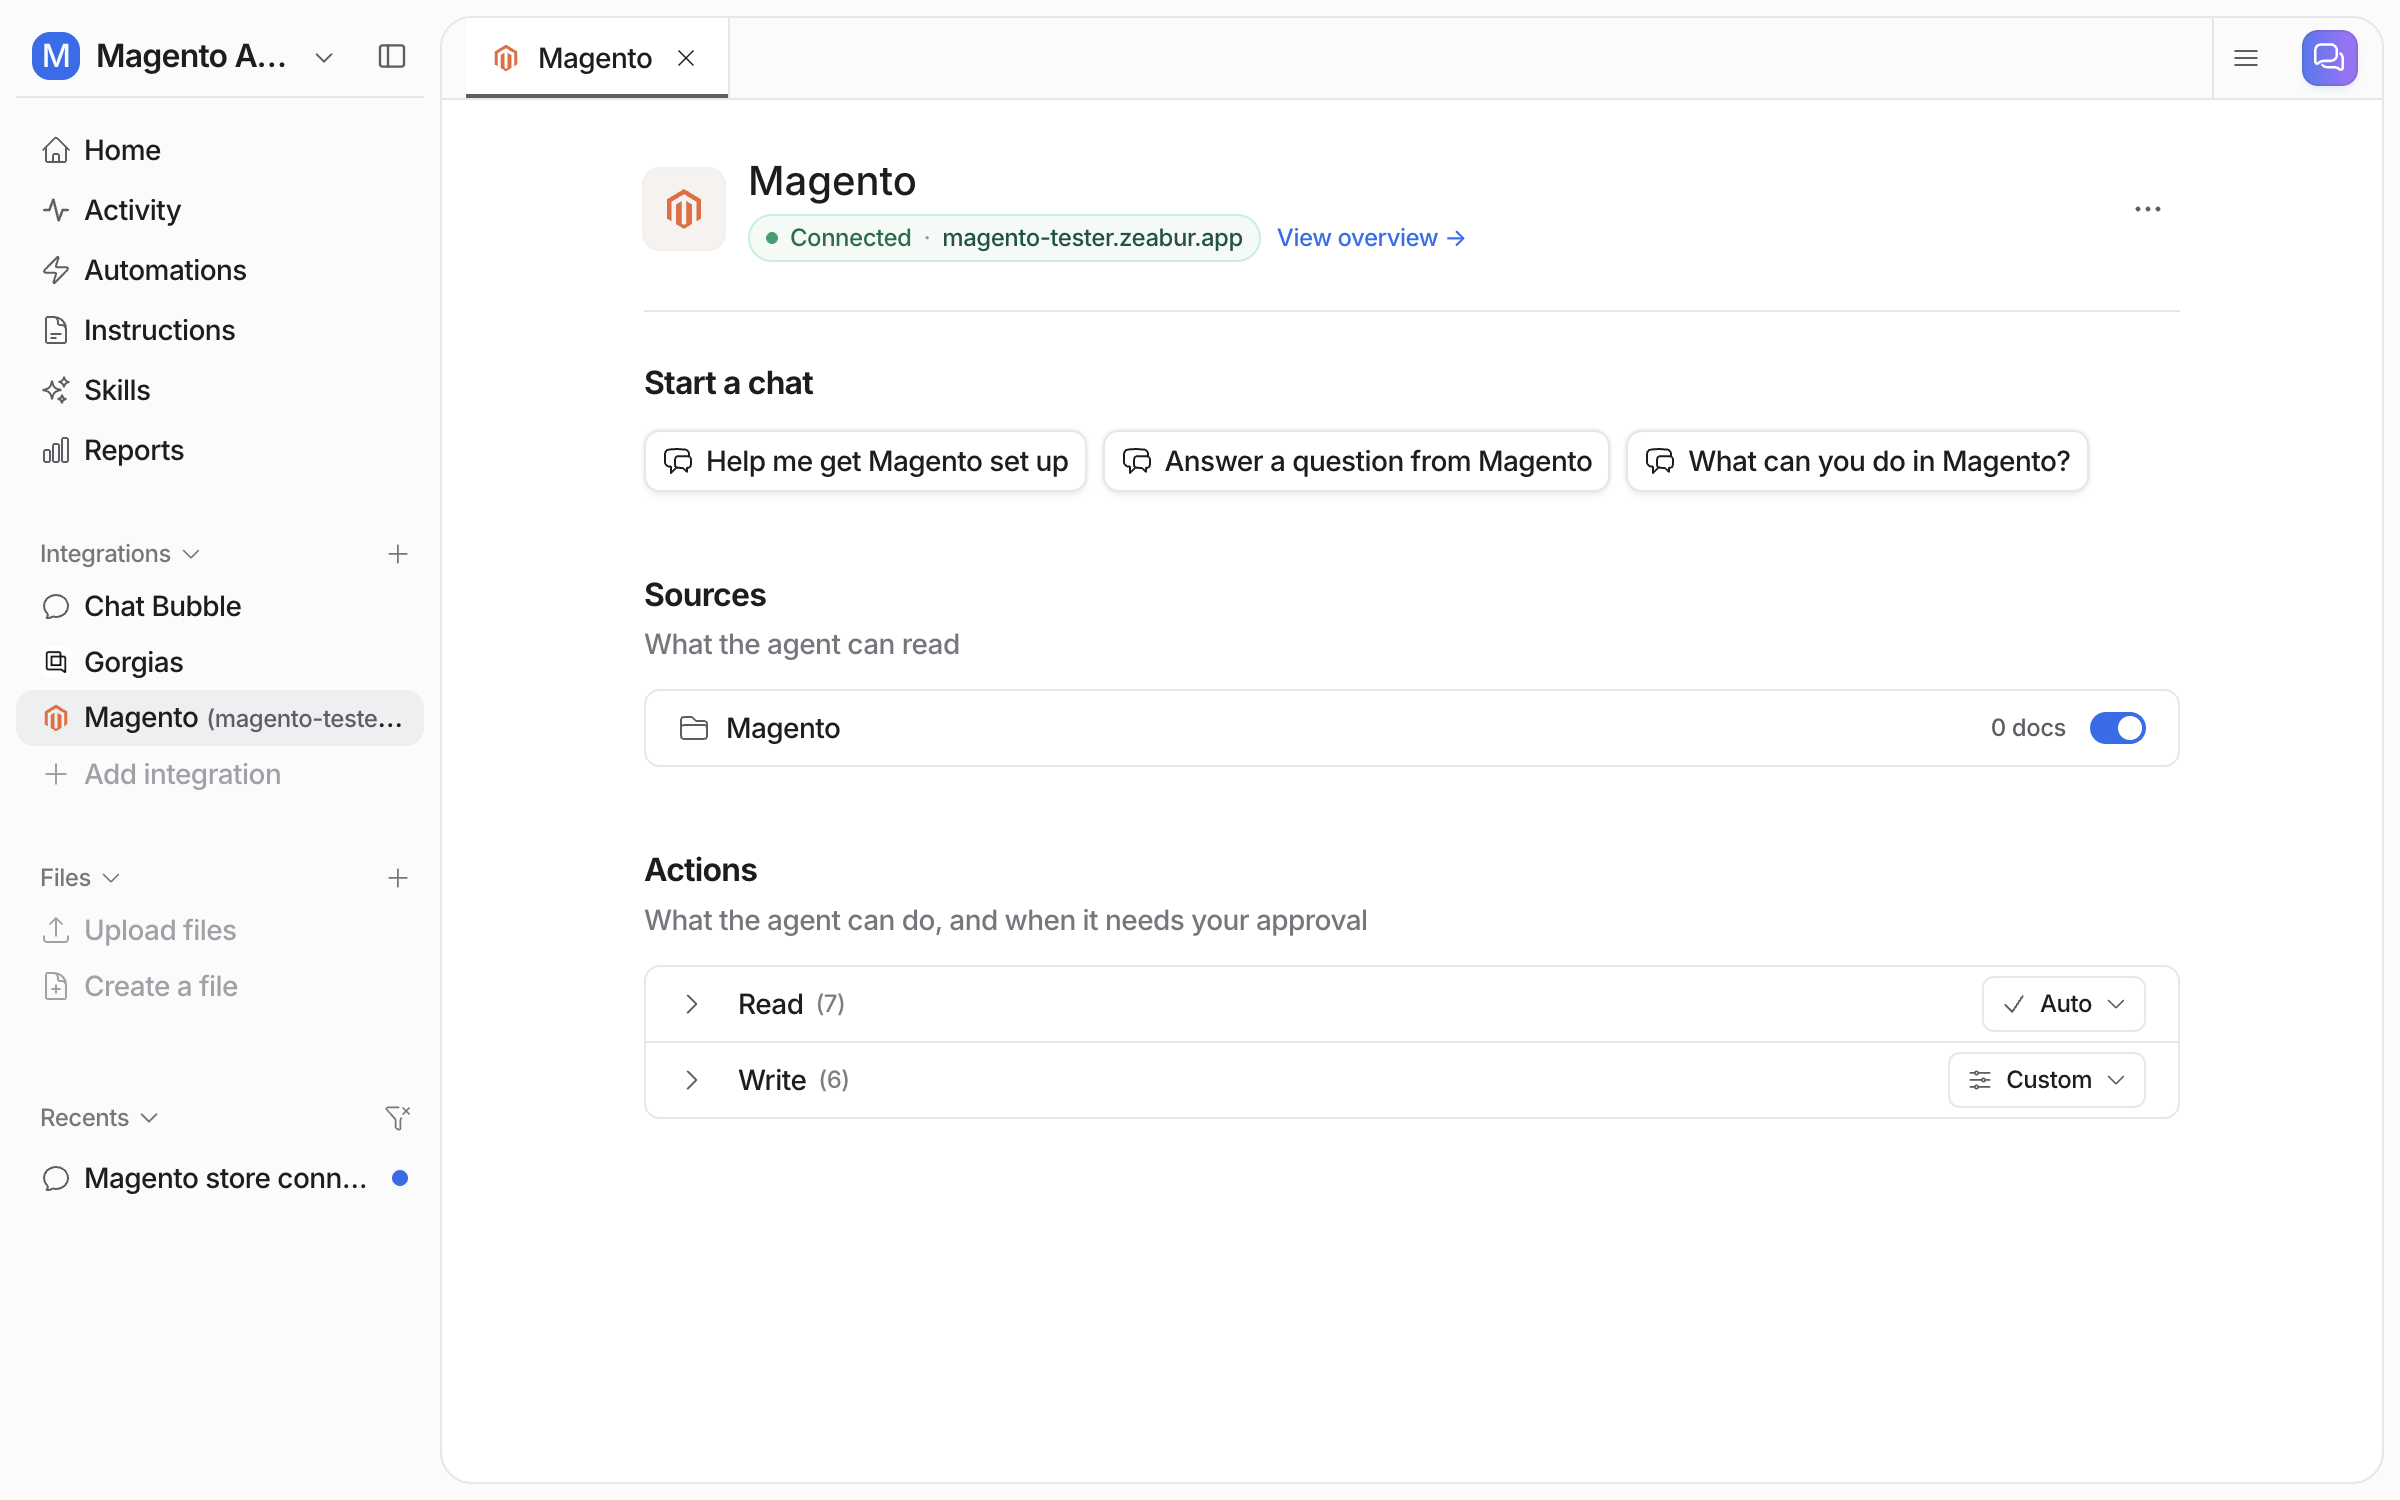The width and height of the screenshot is (2400, 1500).
Task: Open the Custom approval dropdown
Action: click(2046, 1080)
